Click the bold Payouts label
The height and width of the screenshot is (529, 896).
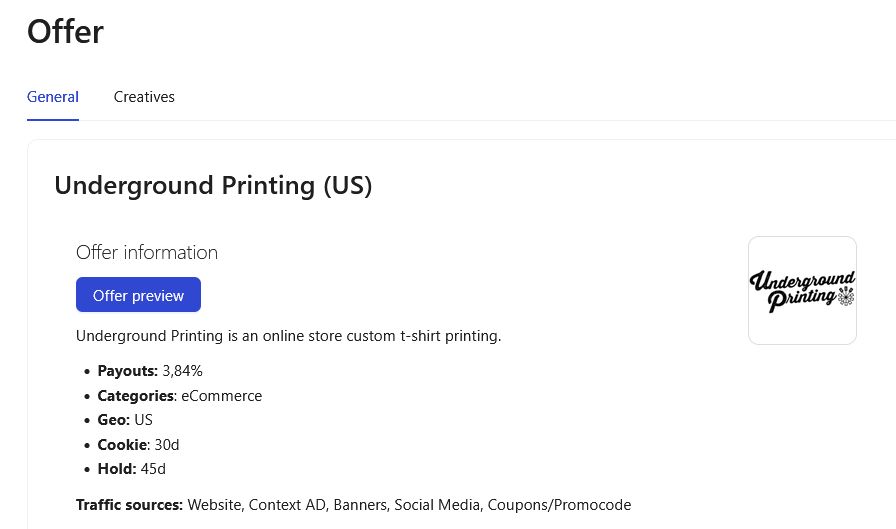(x=127, y=371)
